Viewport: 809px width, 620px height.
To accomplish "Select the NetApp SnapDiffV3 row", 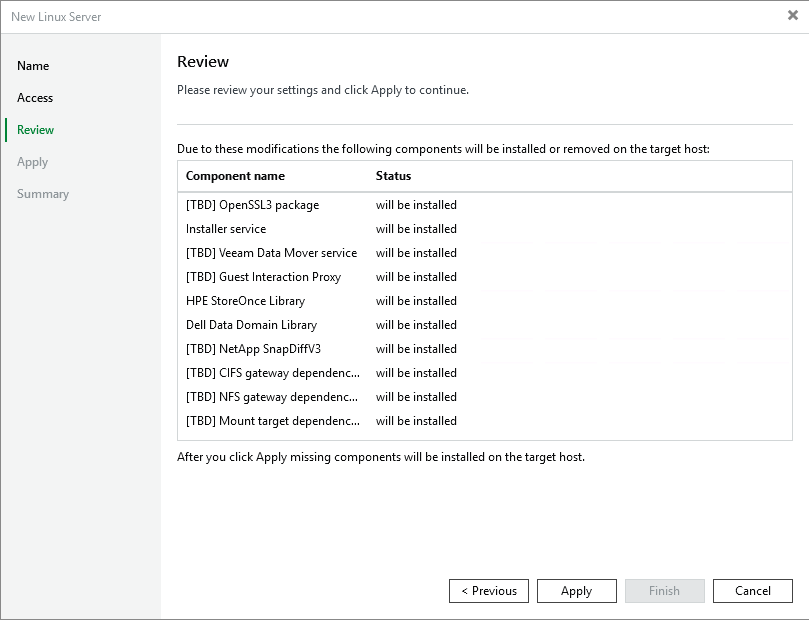I will (253, 349).
